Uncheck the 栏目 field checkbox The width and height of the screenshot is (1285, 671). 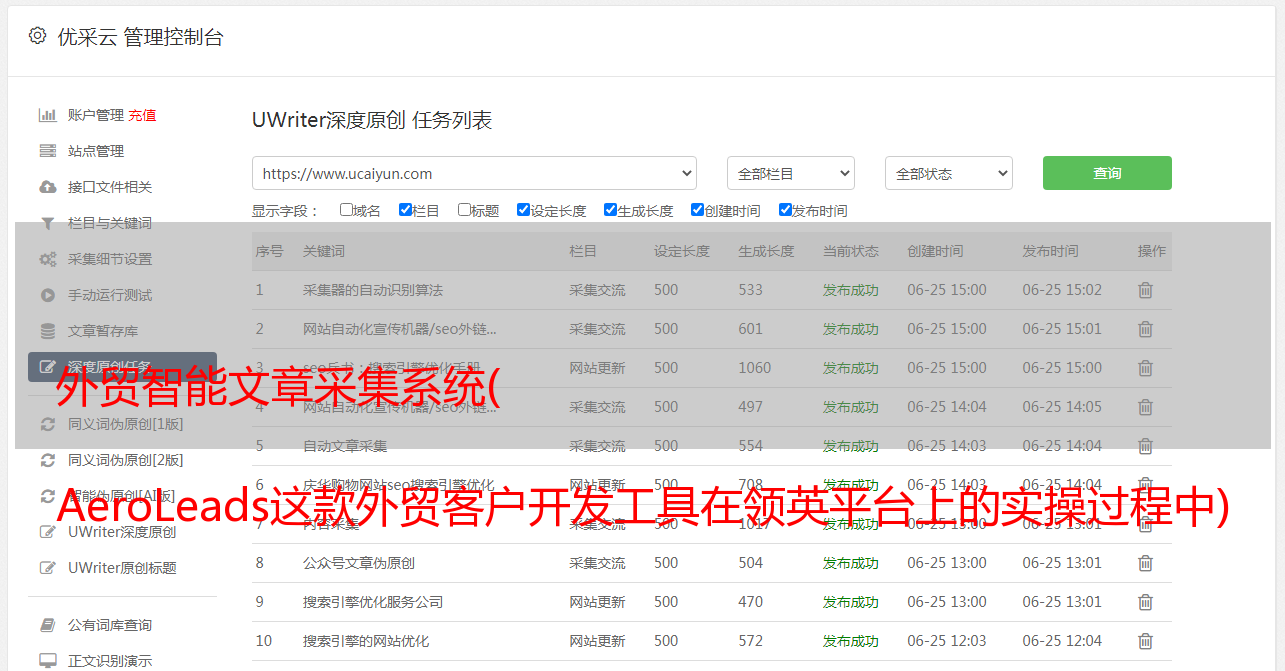405,210
